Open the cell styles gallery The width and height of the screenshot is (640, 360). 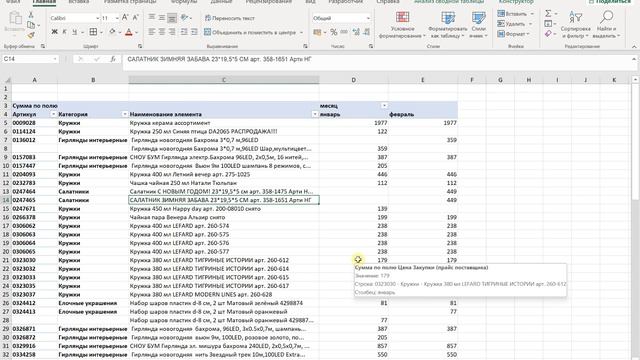[478, 25]
